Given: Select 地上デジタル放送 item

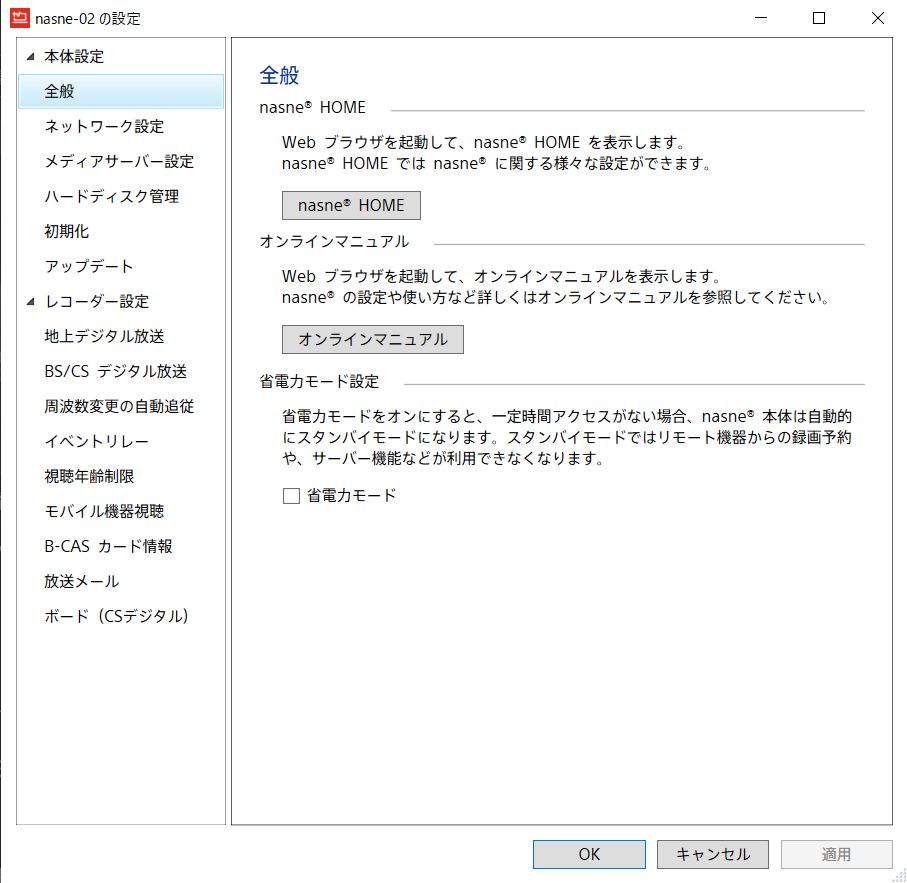Looking at the screenshot, I should pyautogui.click(x=104, y=336).
